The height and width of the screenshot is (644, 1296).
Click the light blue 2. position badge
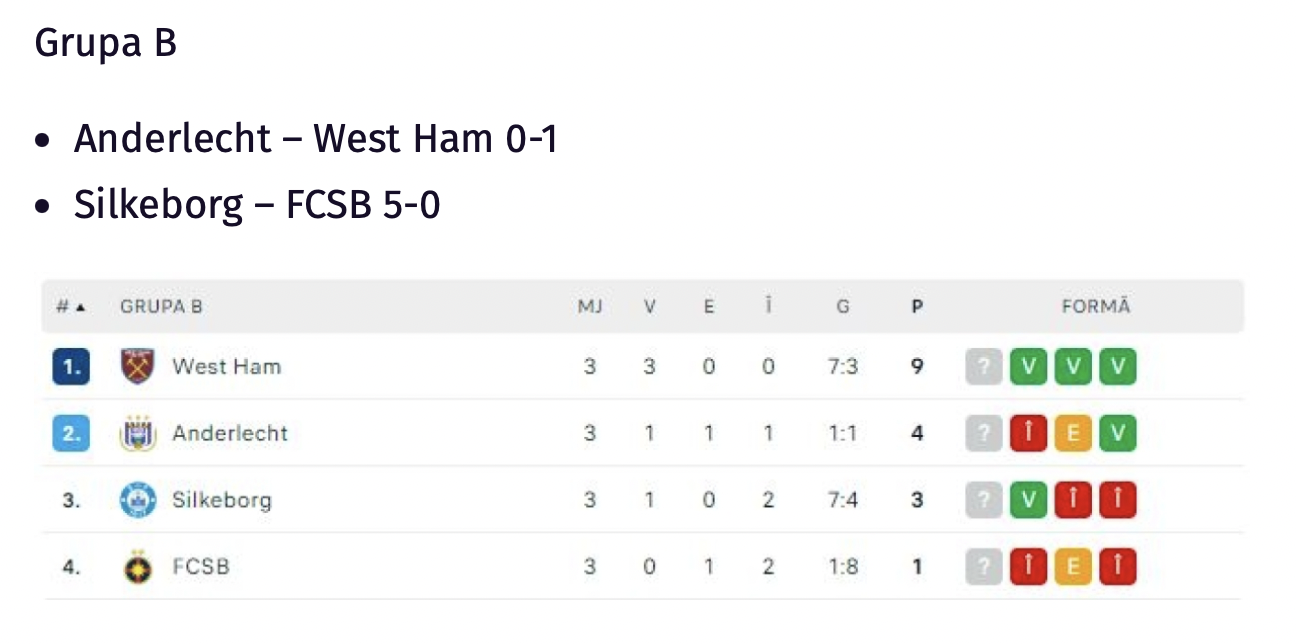(71, 433)
